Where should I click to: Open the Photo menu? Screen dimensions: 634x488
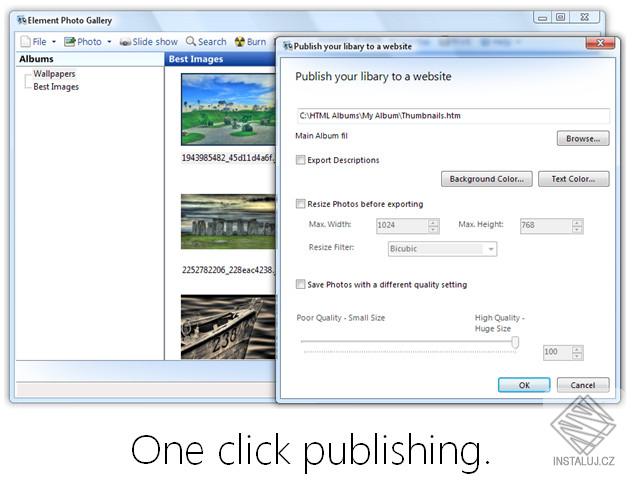[x=88, y=42]
